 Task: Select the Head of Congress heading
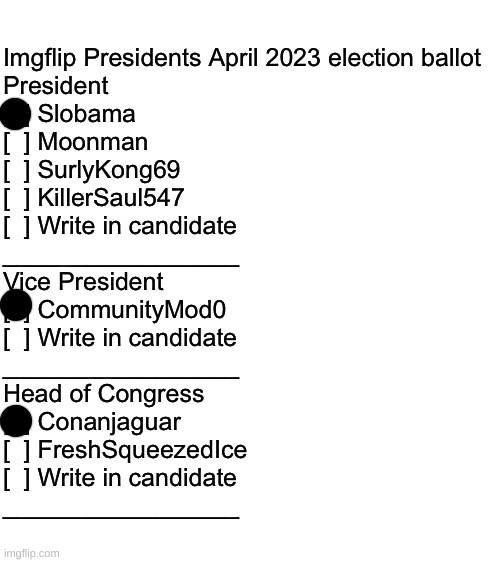(104, 395)
